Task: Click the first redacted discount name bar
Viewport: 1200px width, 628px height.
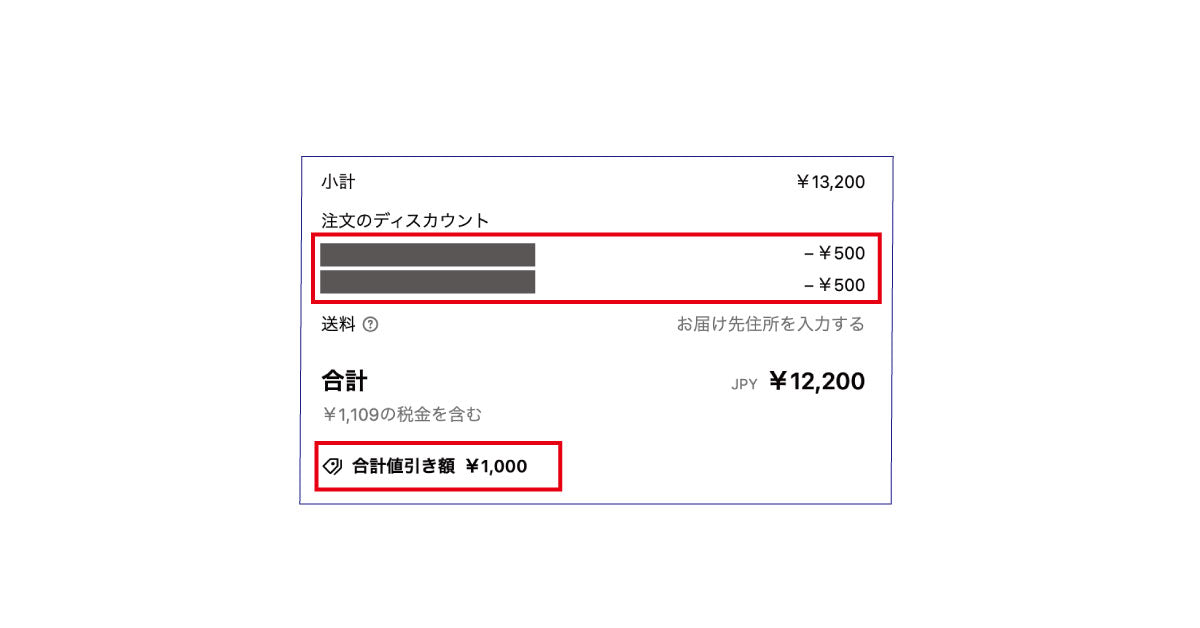Action: [428, 254]
